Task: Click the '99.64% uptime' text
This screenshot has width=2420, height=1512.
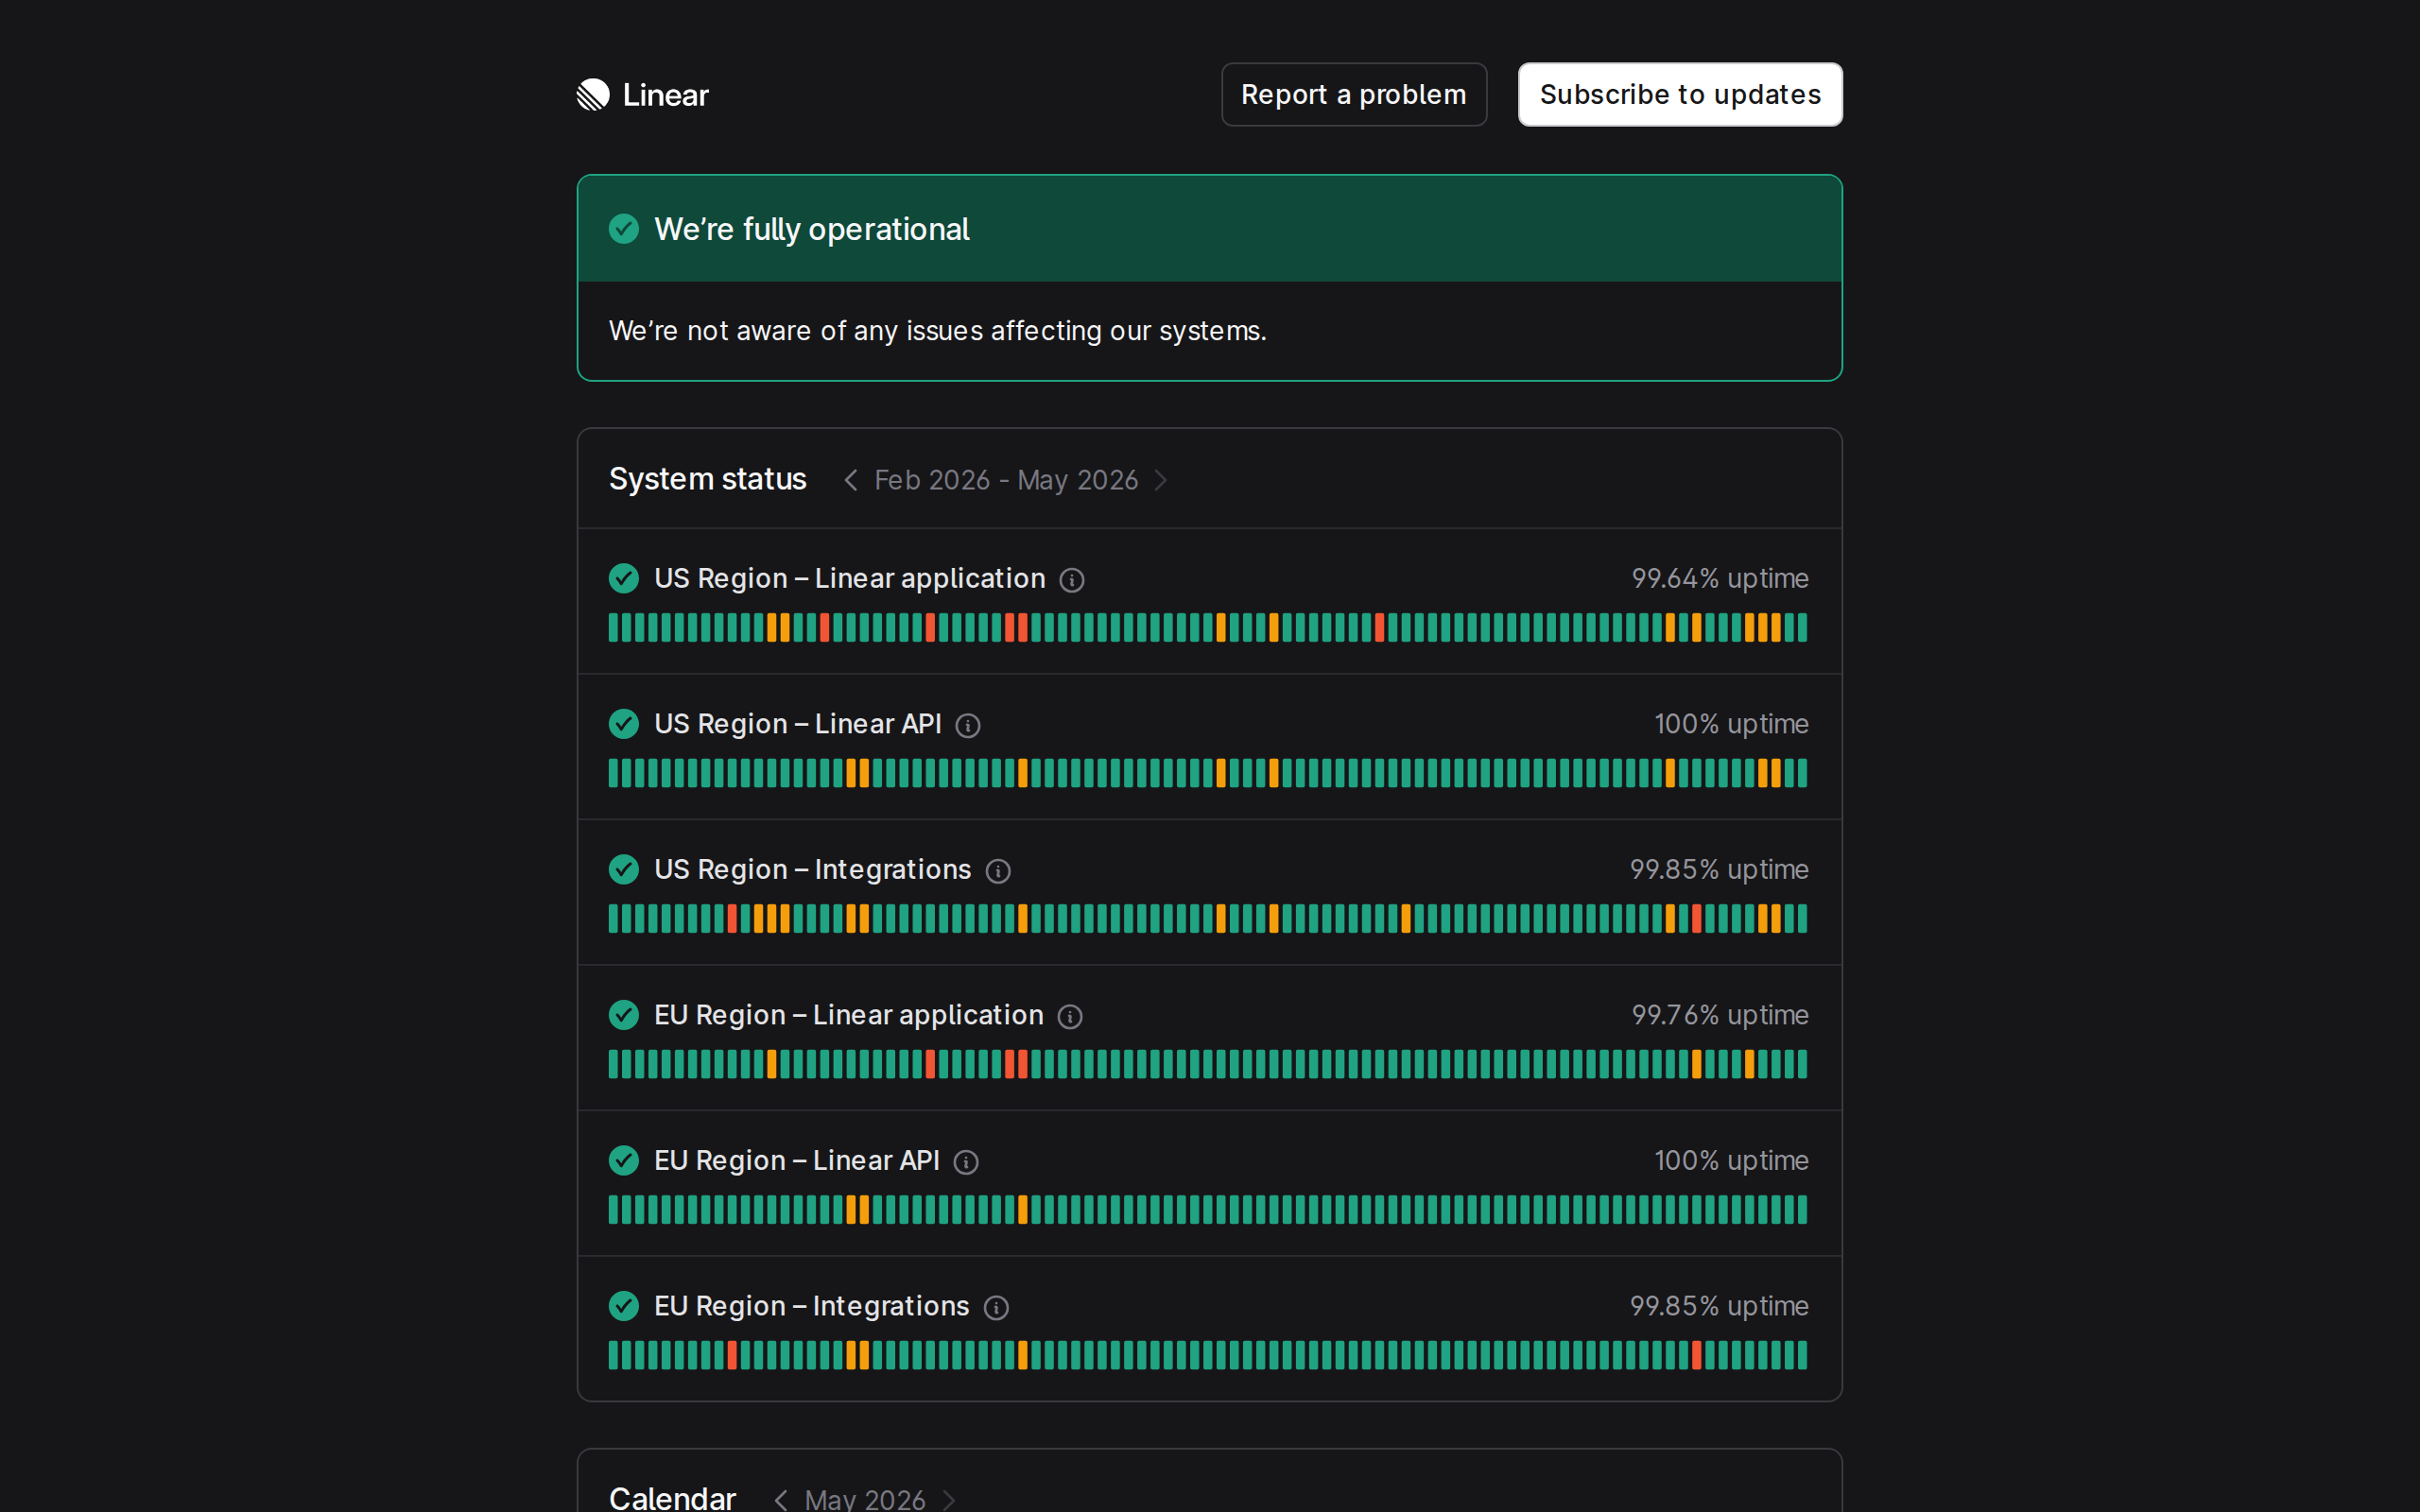Action: point(1720,578)
